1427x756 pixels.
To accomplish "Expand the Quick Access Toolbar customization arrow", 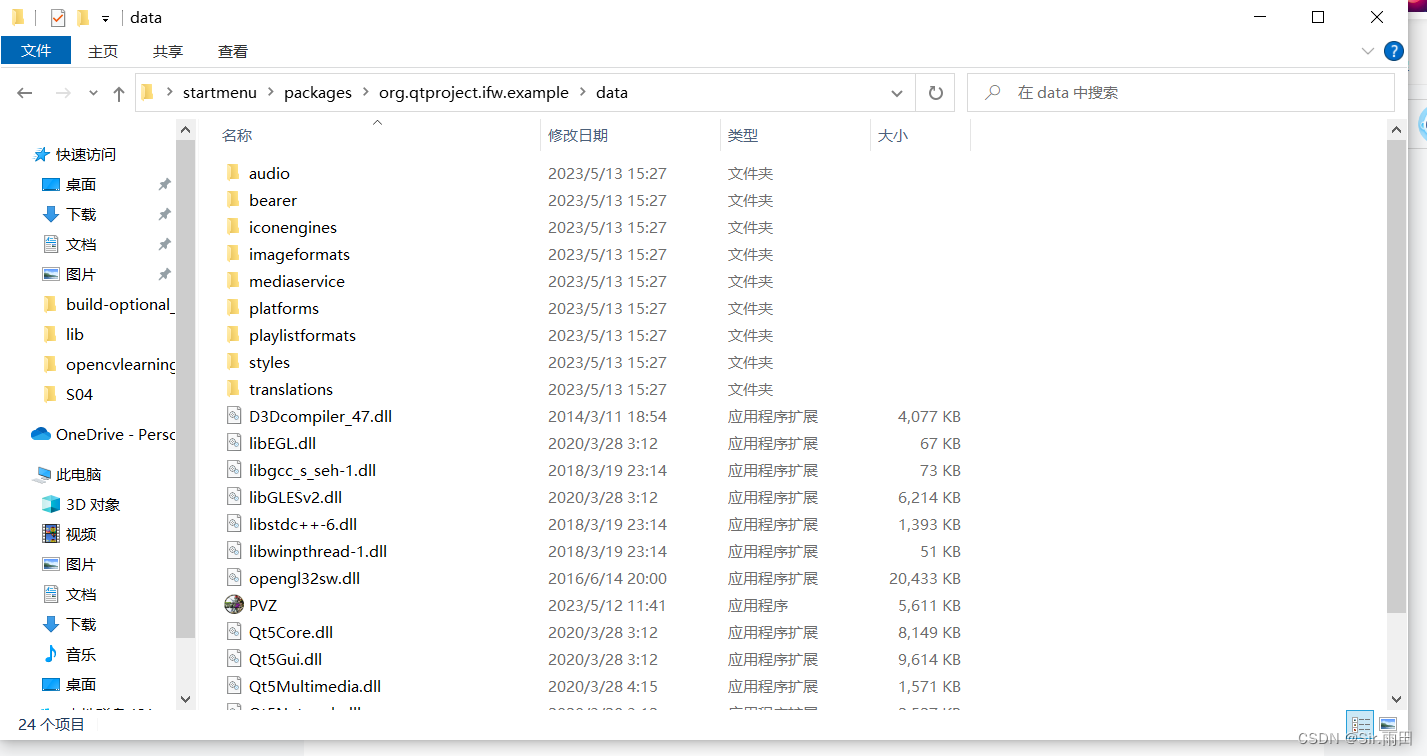I will [104, 17].
